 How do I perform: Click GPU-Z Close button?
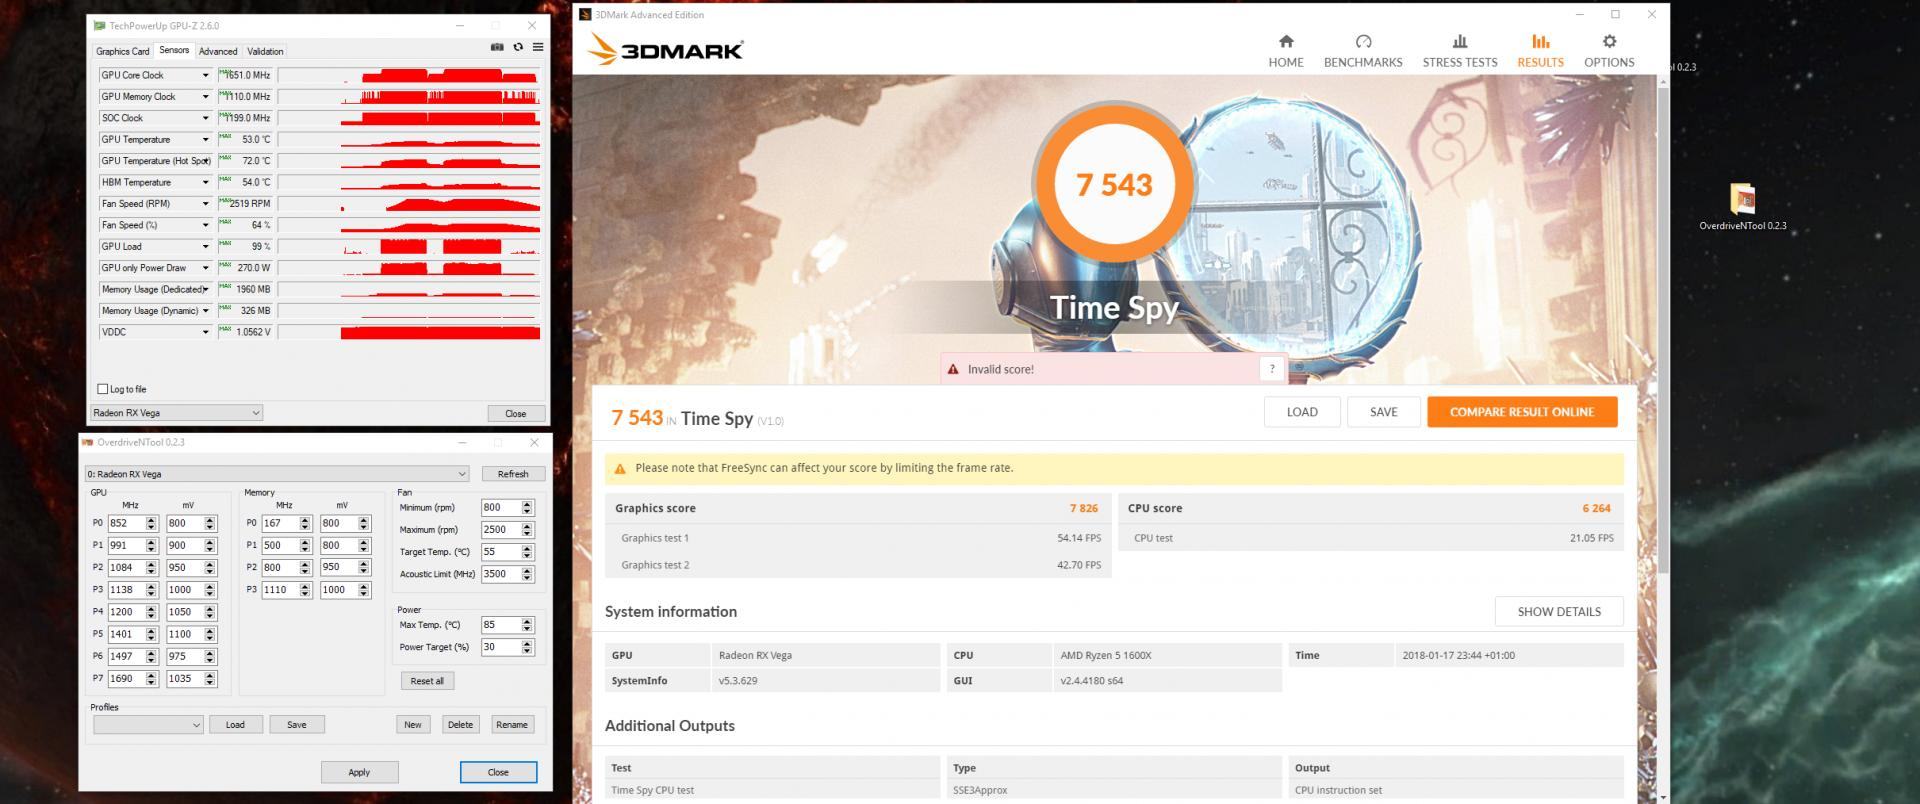tap(516, 413)
